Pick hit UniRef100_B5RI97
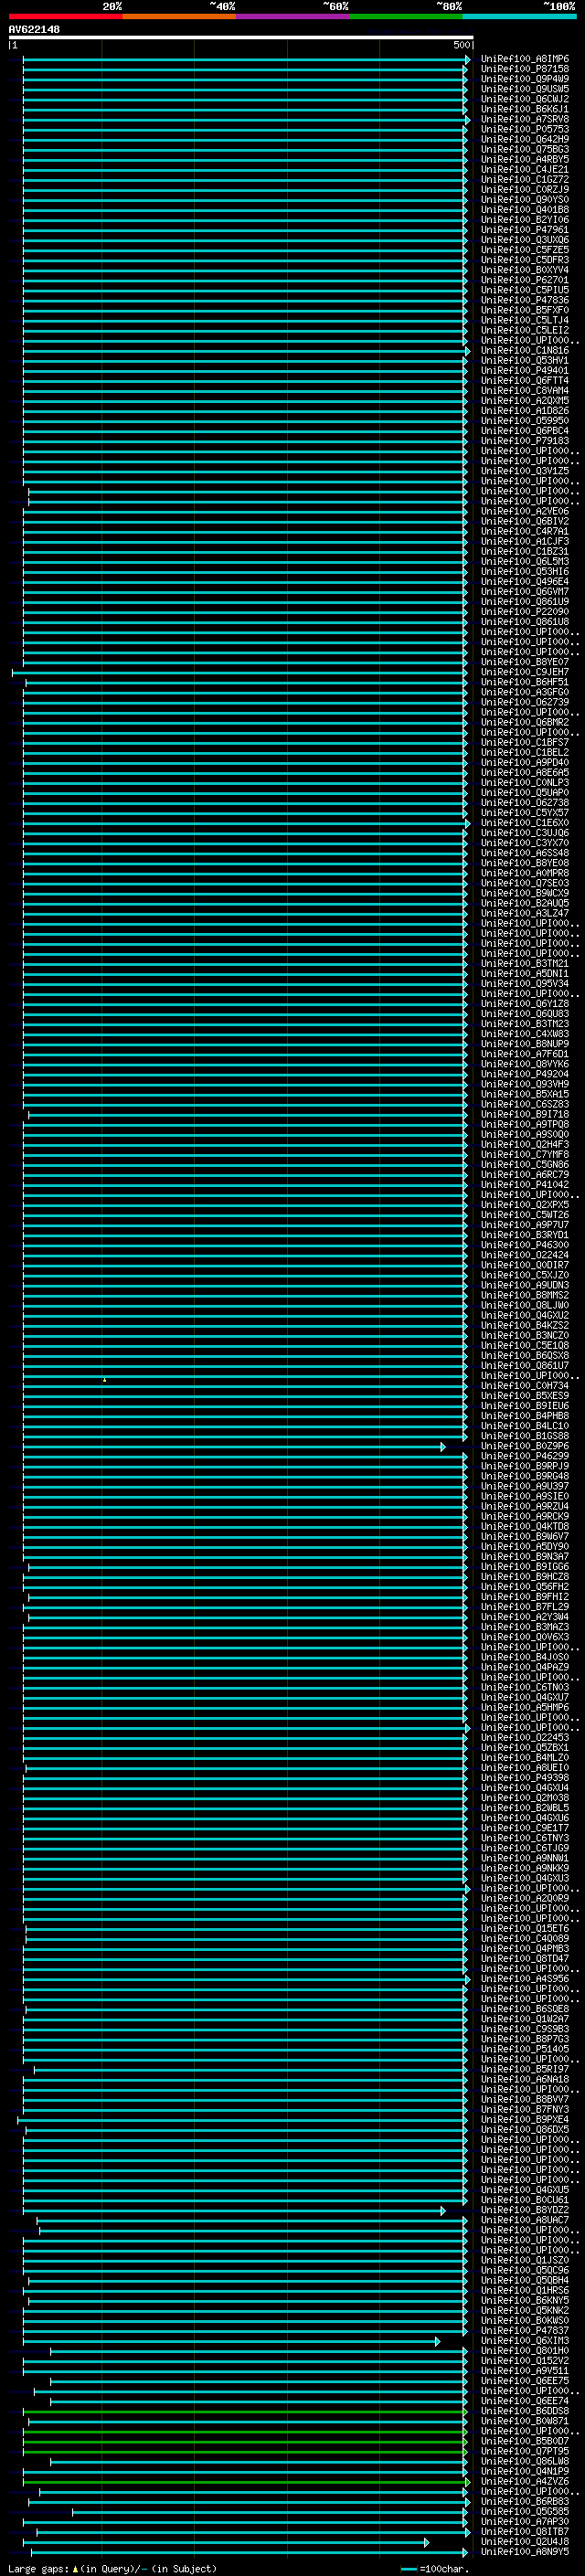Image resolution: width=585 pixels, height=2576 pixels. point(524,2069)
